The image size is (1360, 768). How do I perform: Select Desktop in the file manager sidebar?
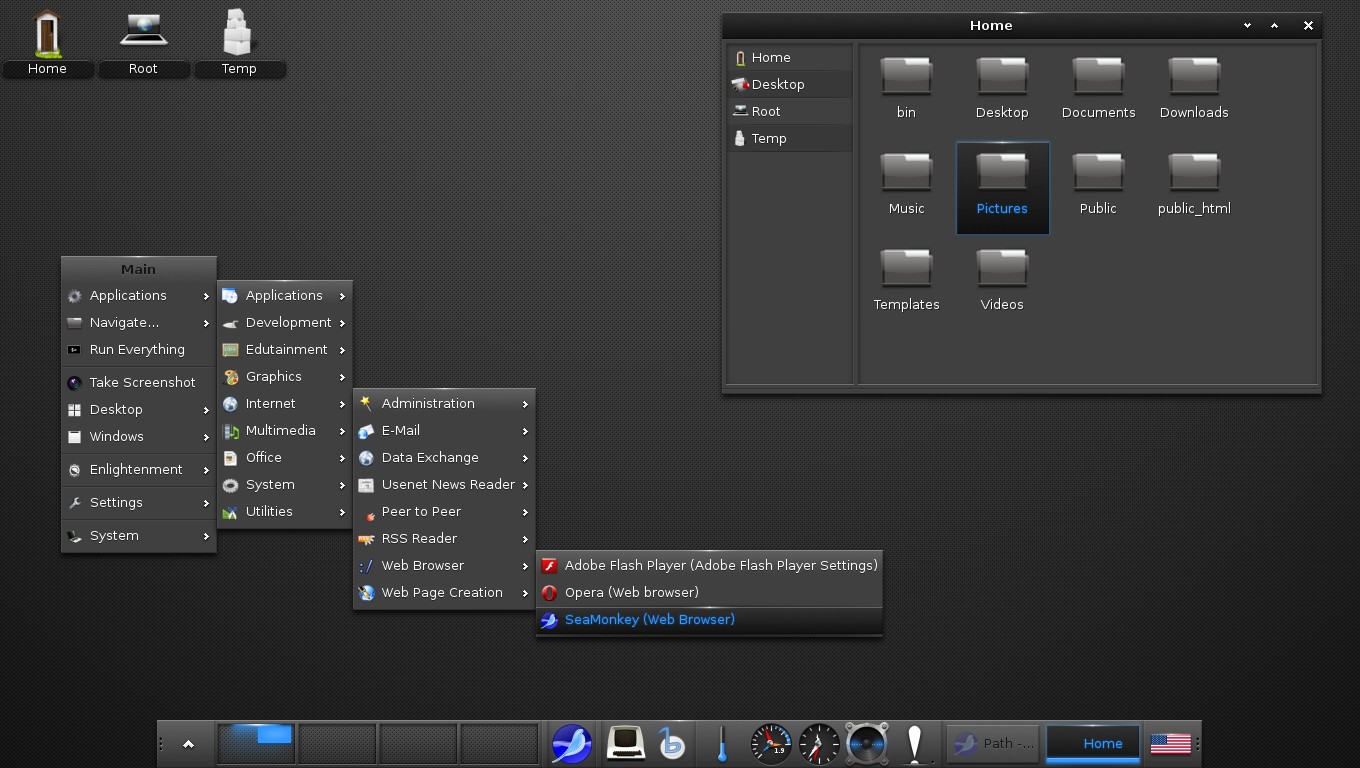tap(777, 84)
